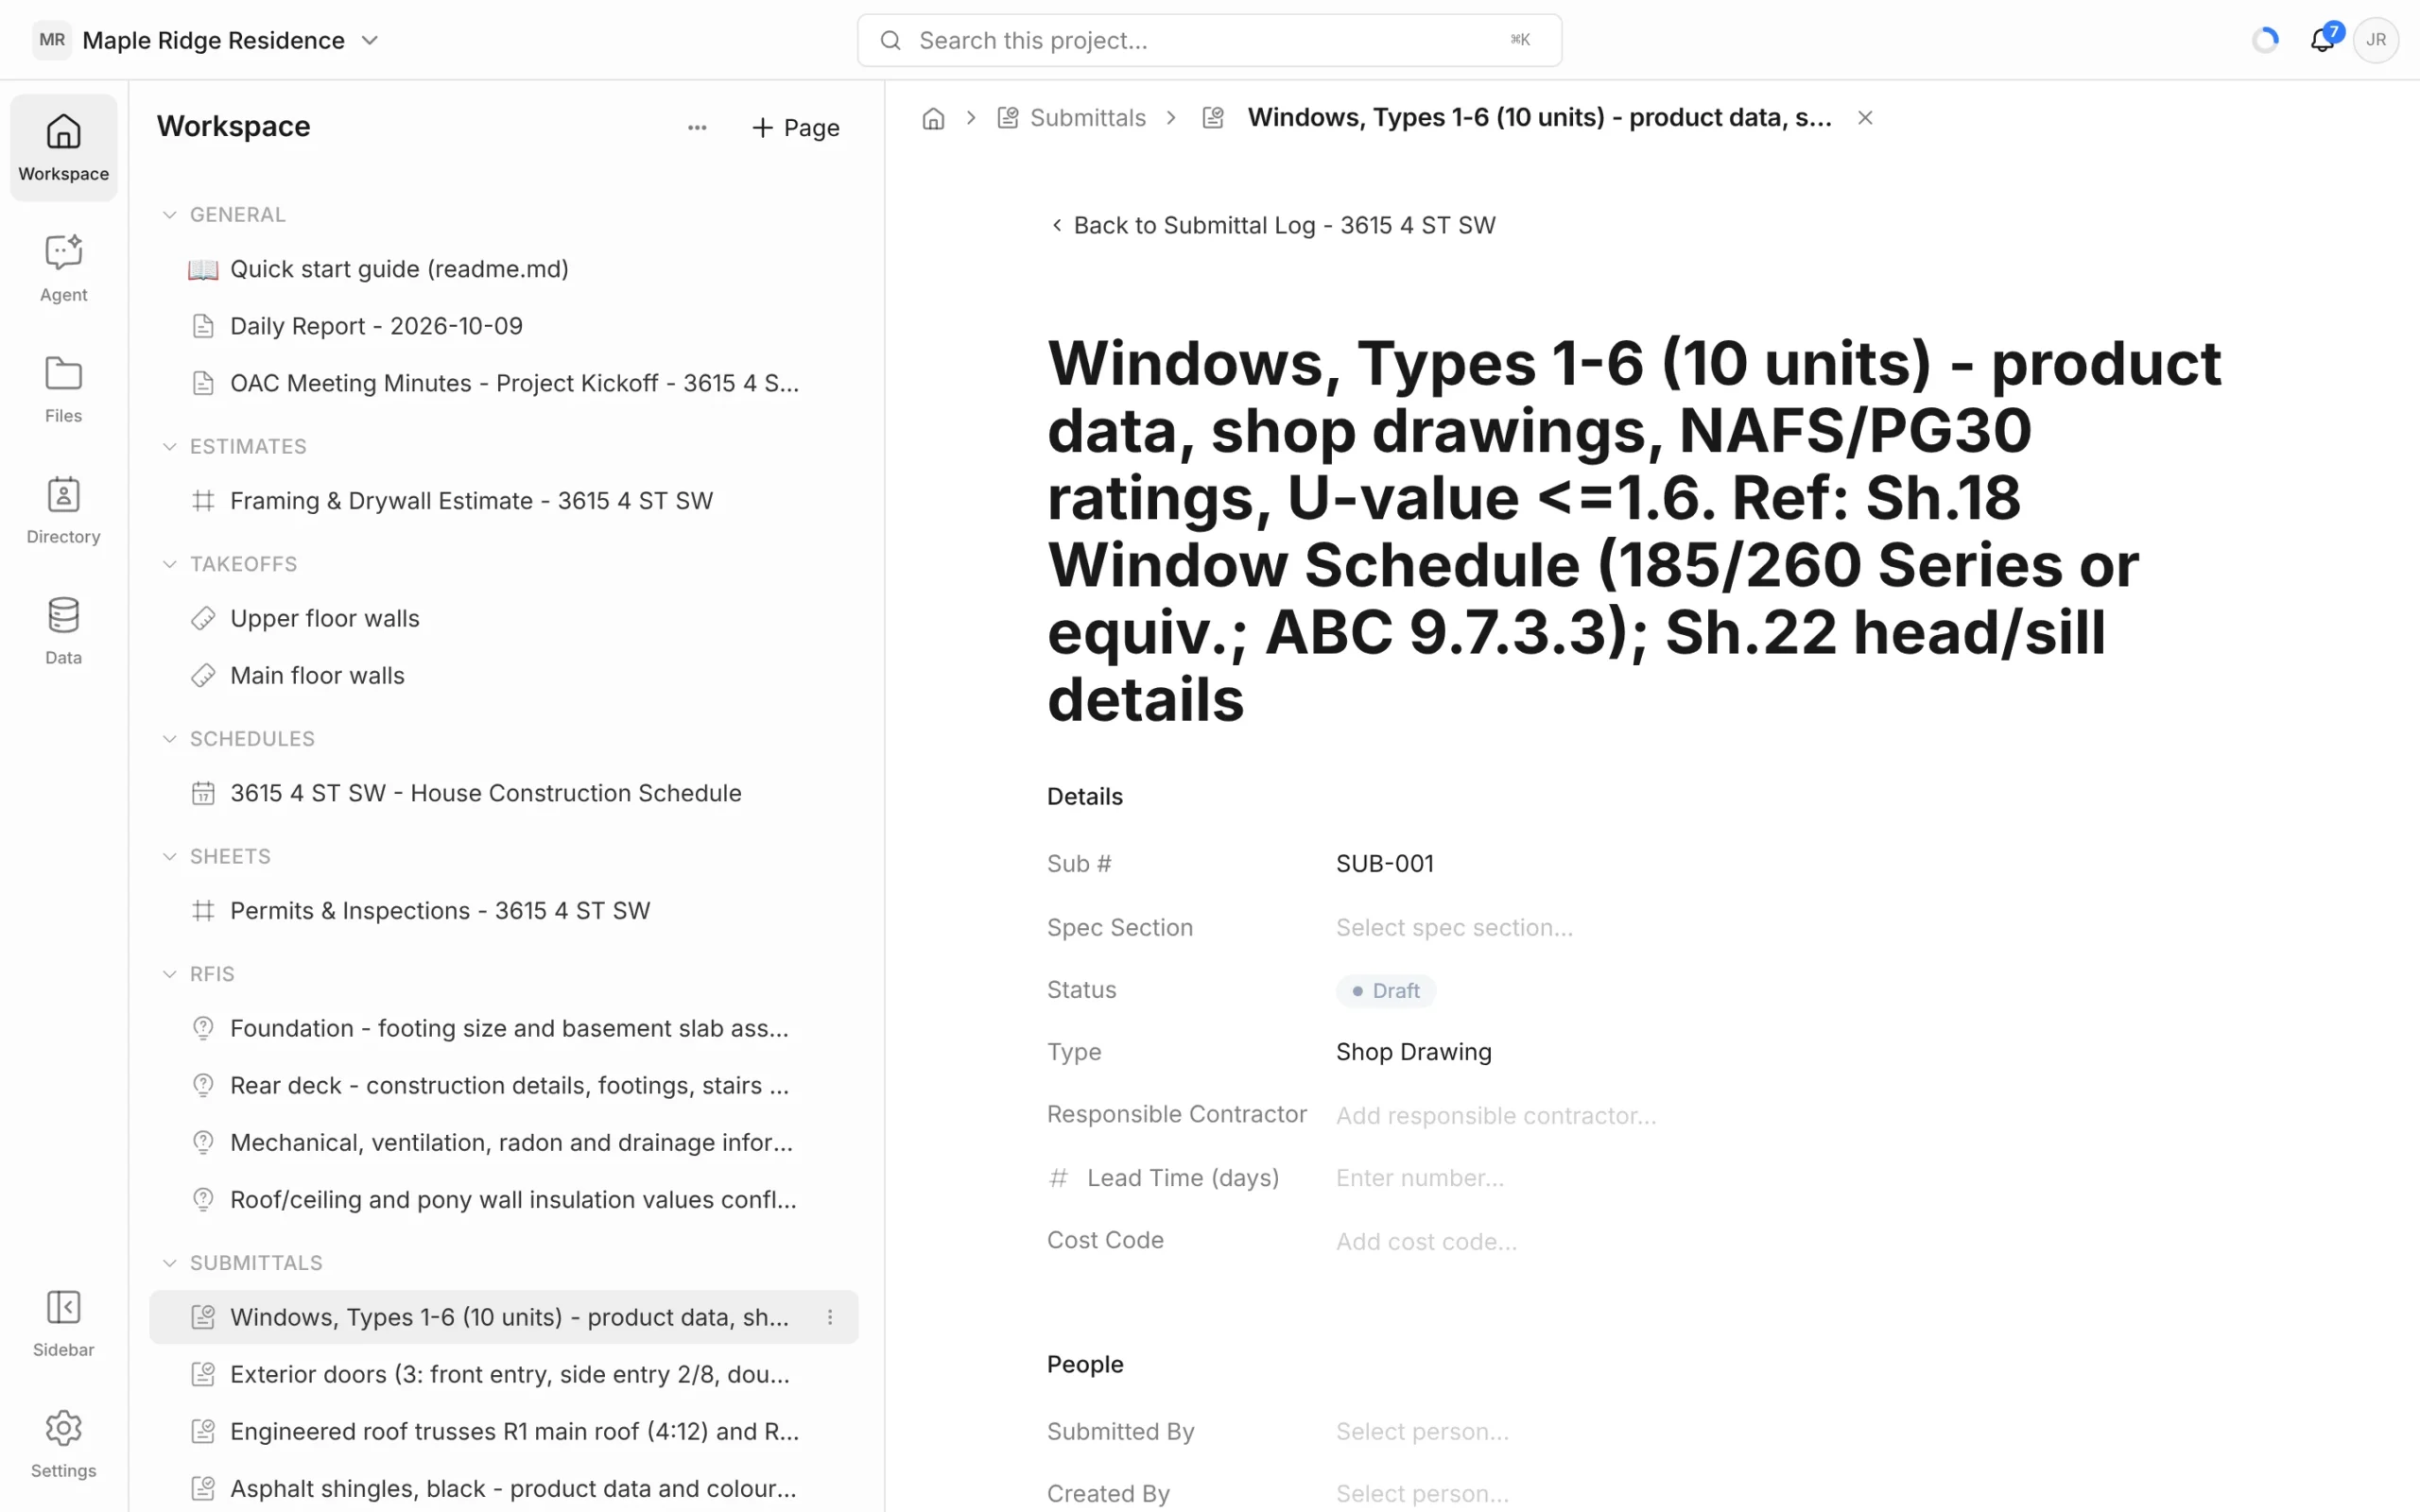The image size is (2420, 1512).
Task: Click Add responsible contractor field
Action: (x=1496, y=1116)
